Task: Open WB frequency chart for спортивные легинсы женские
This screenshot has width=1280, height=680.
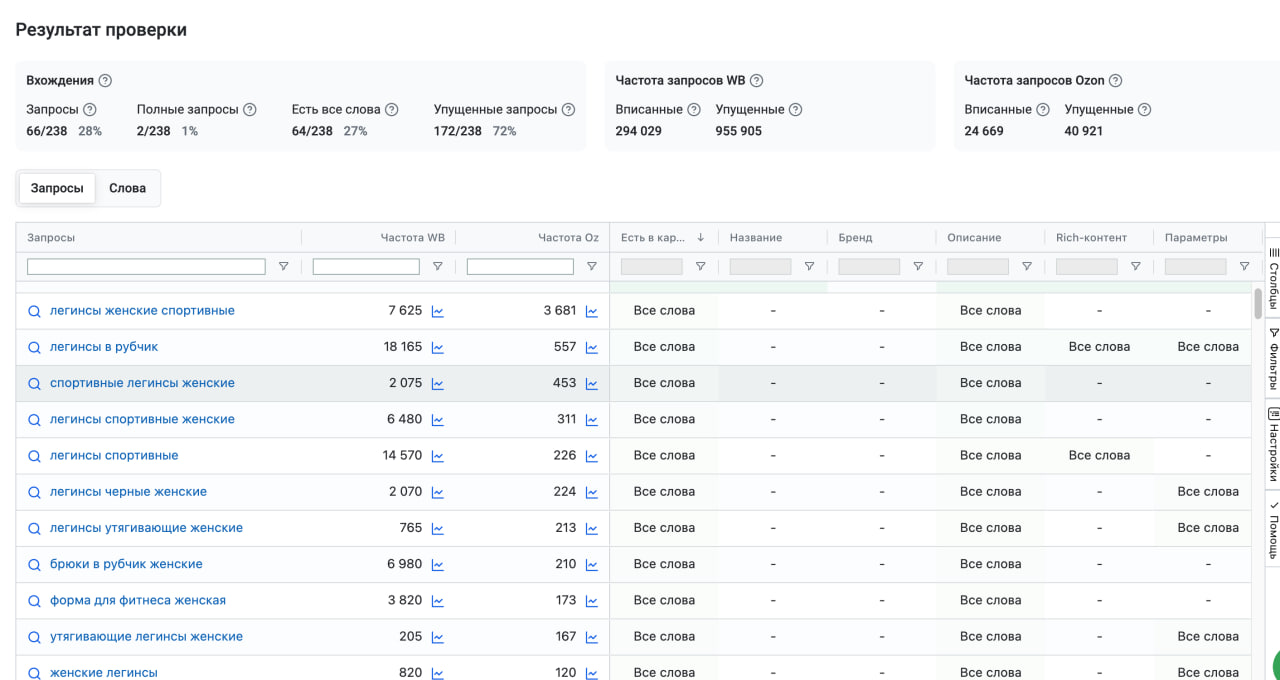Action: tap(437, 383)
